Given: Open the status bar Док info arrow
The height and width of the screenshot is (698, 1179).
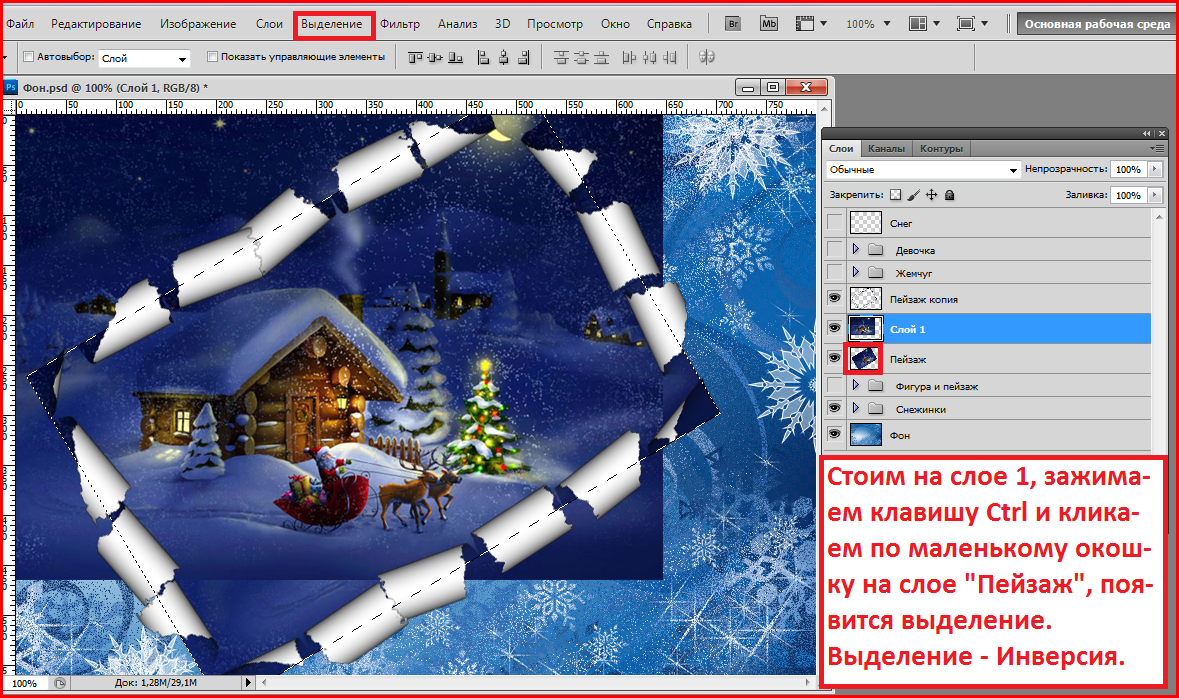Looking at the screenshot, I should tap(248, 683).
